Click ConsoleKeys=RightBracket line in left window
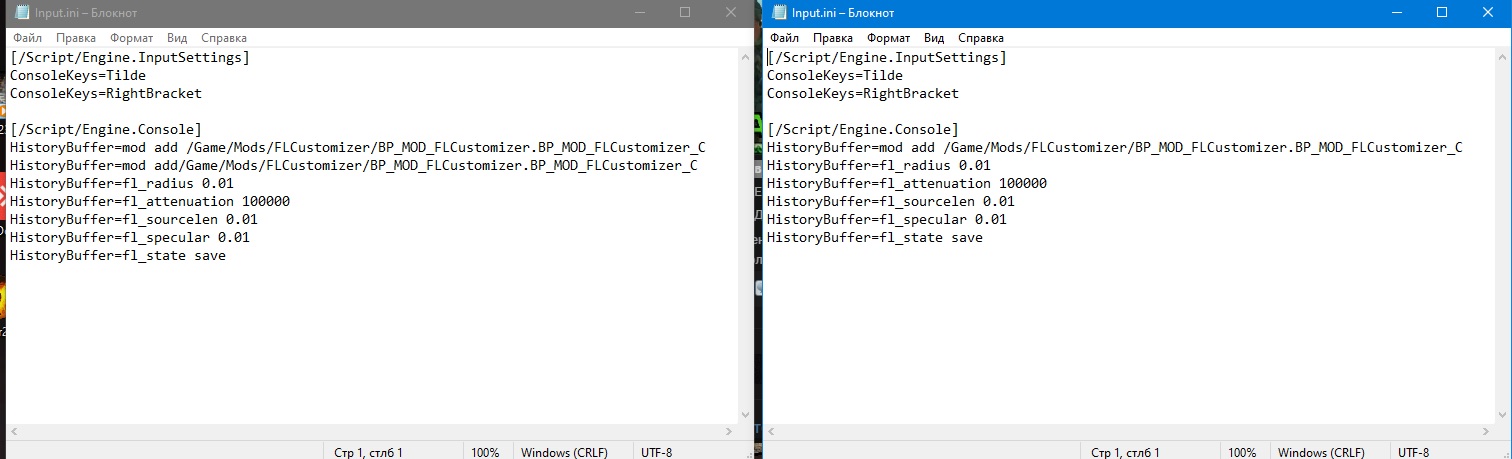This screenshot has width=1512, height=459. pyautogui.click(x=106, y=93)
